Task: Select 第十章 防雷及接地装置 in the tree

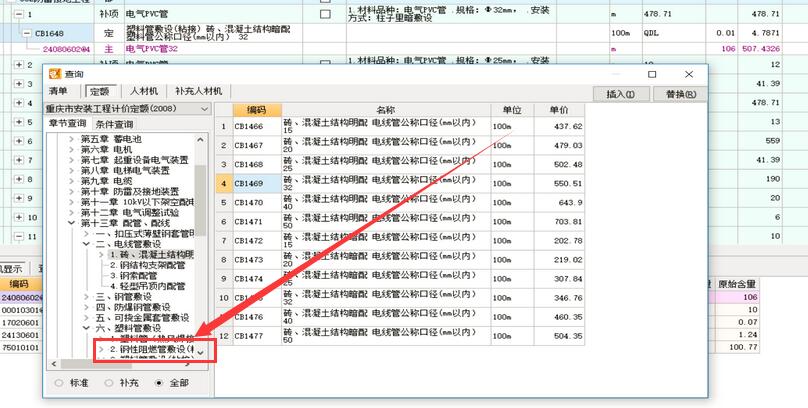Action: coord(129,191)
